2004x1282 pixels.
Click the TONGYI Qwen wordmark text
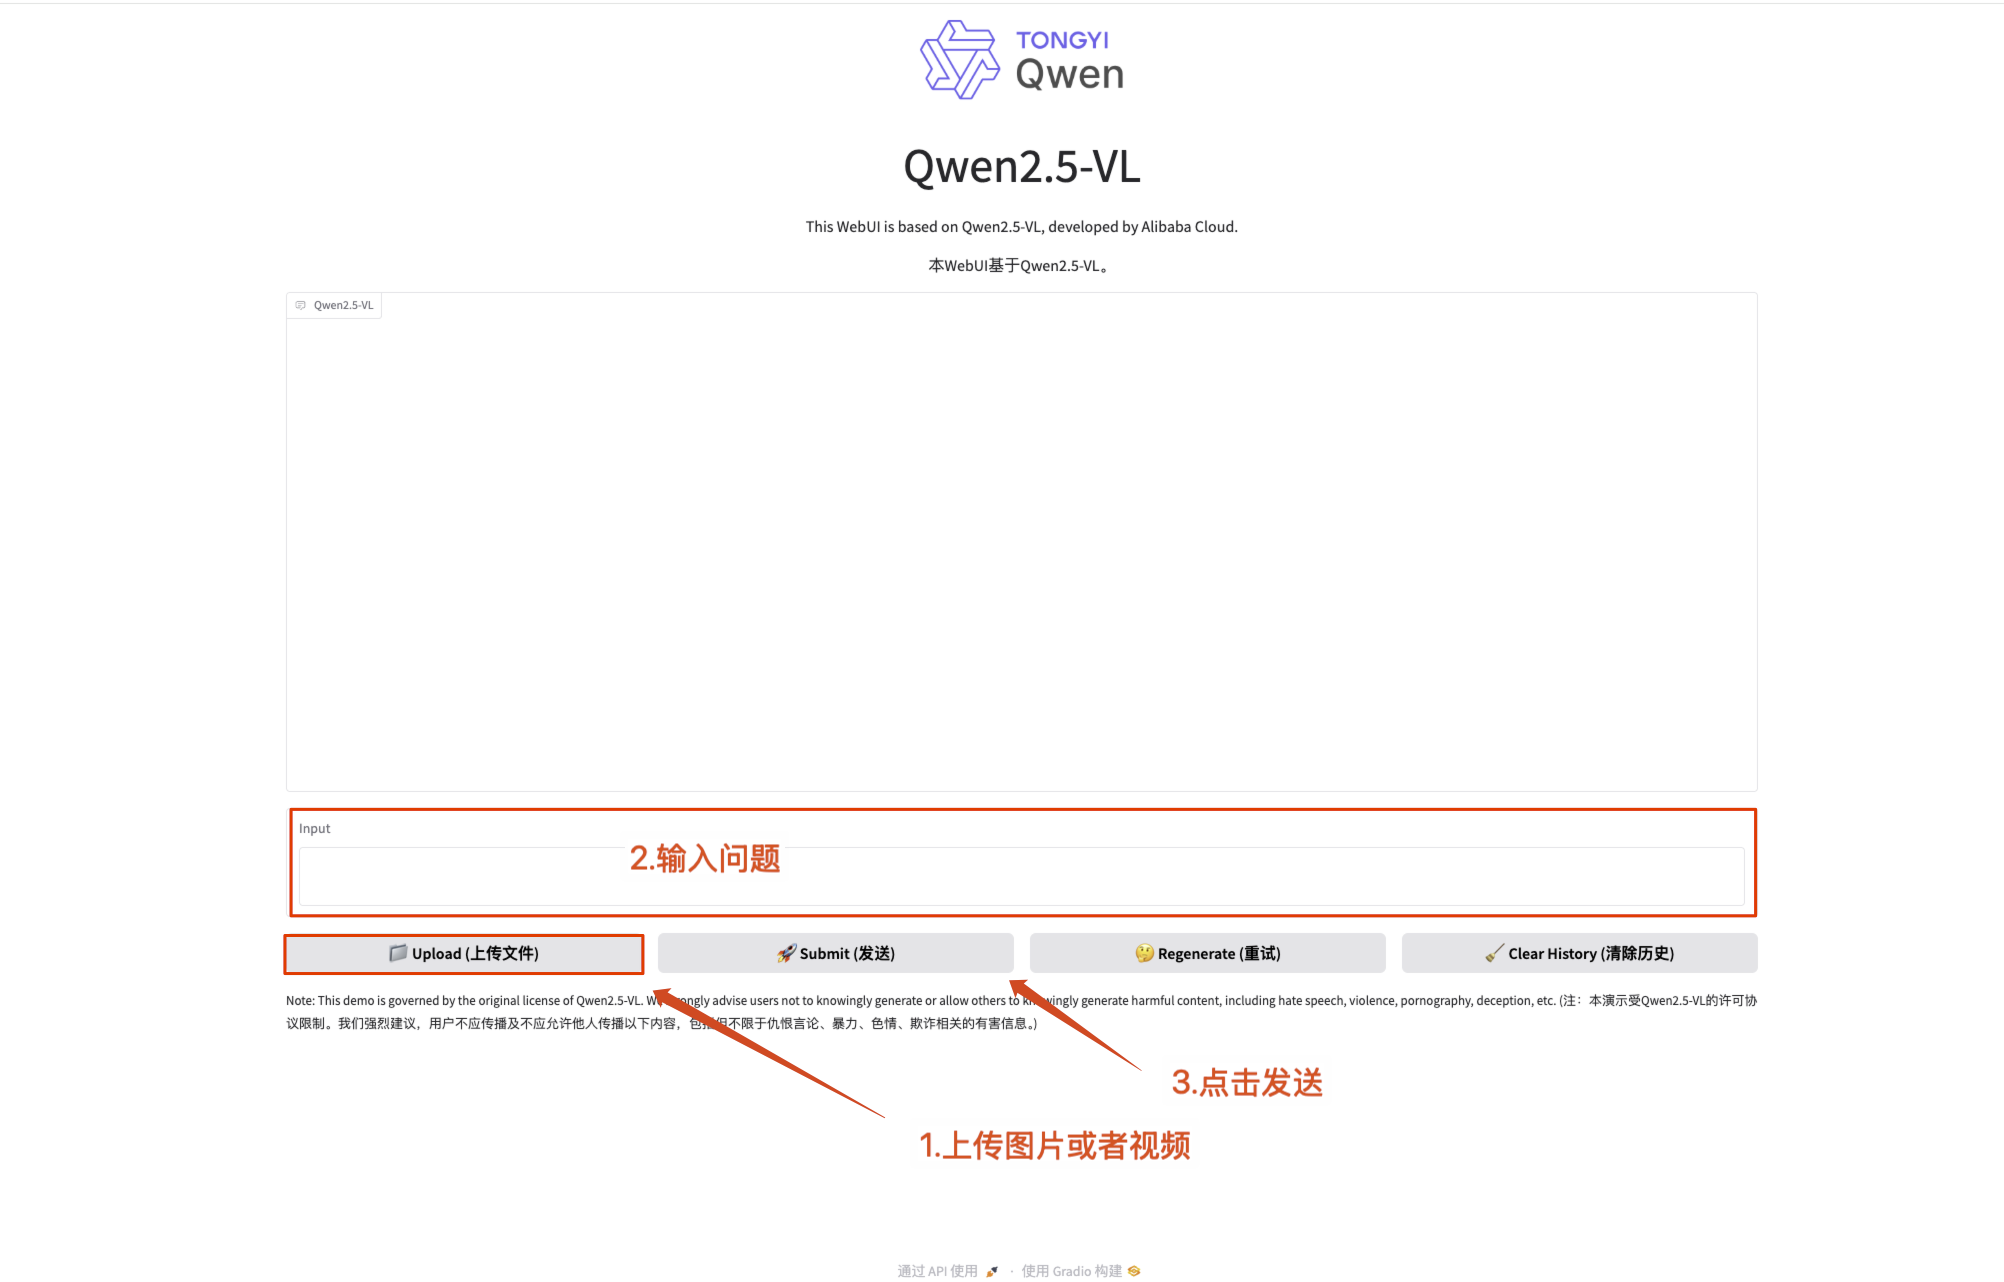coord(1069,60)
